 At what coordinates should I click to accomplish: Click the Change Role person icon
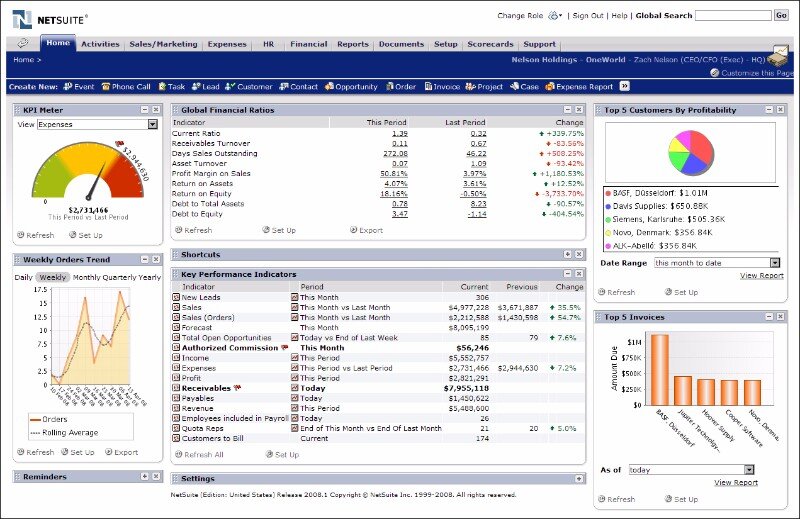tap(555, 16)
